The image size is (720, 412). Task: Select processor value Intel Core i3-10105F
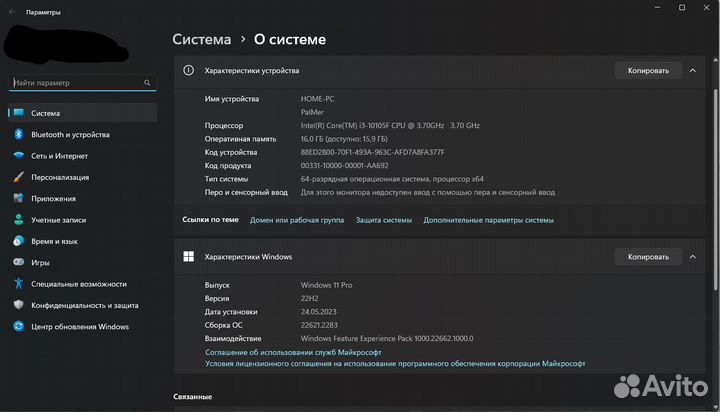point(390,125)
